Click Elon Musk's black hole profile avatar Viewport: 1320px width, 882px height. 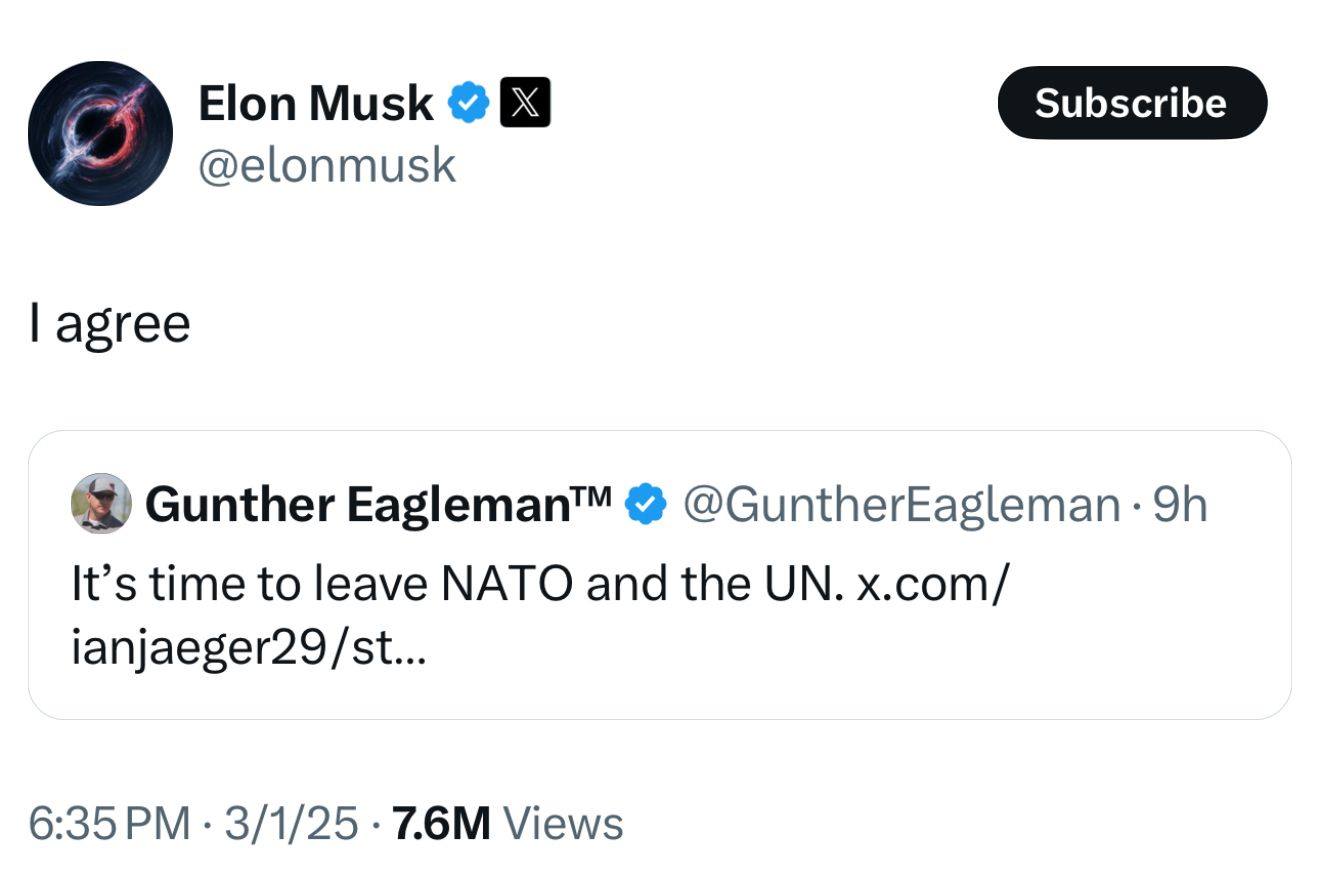pos(100,133)
